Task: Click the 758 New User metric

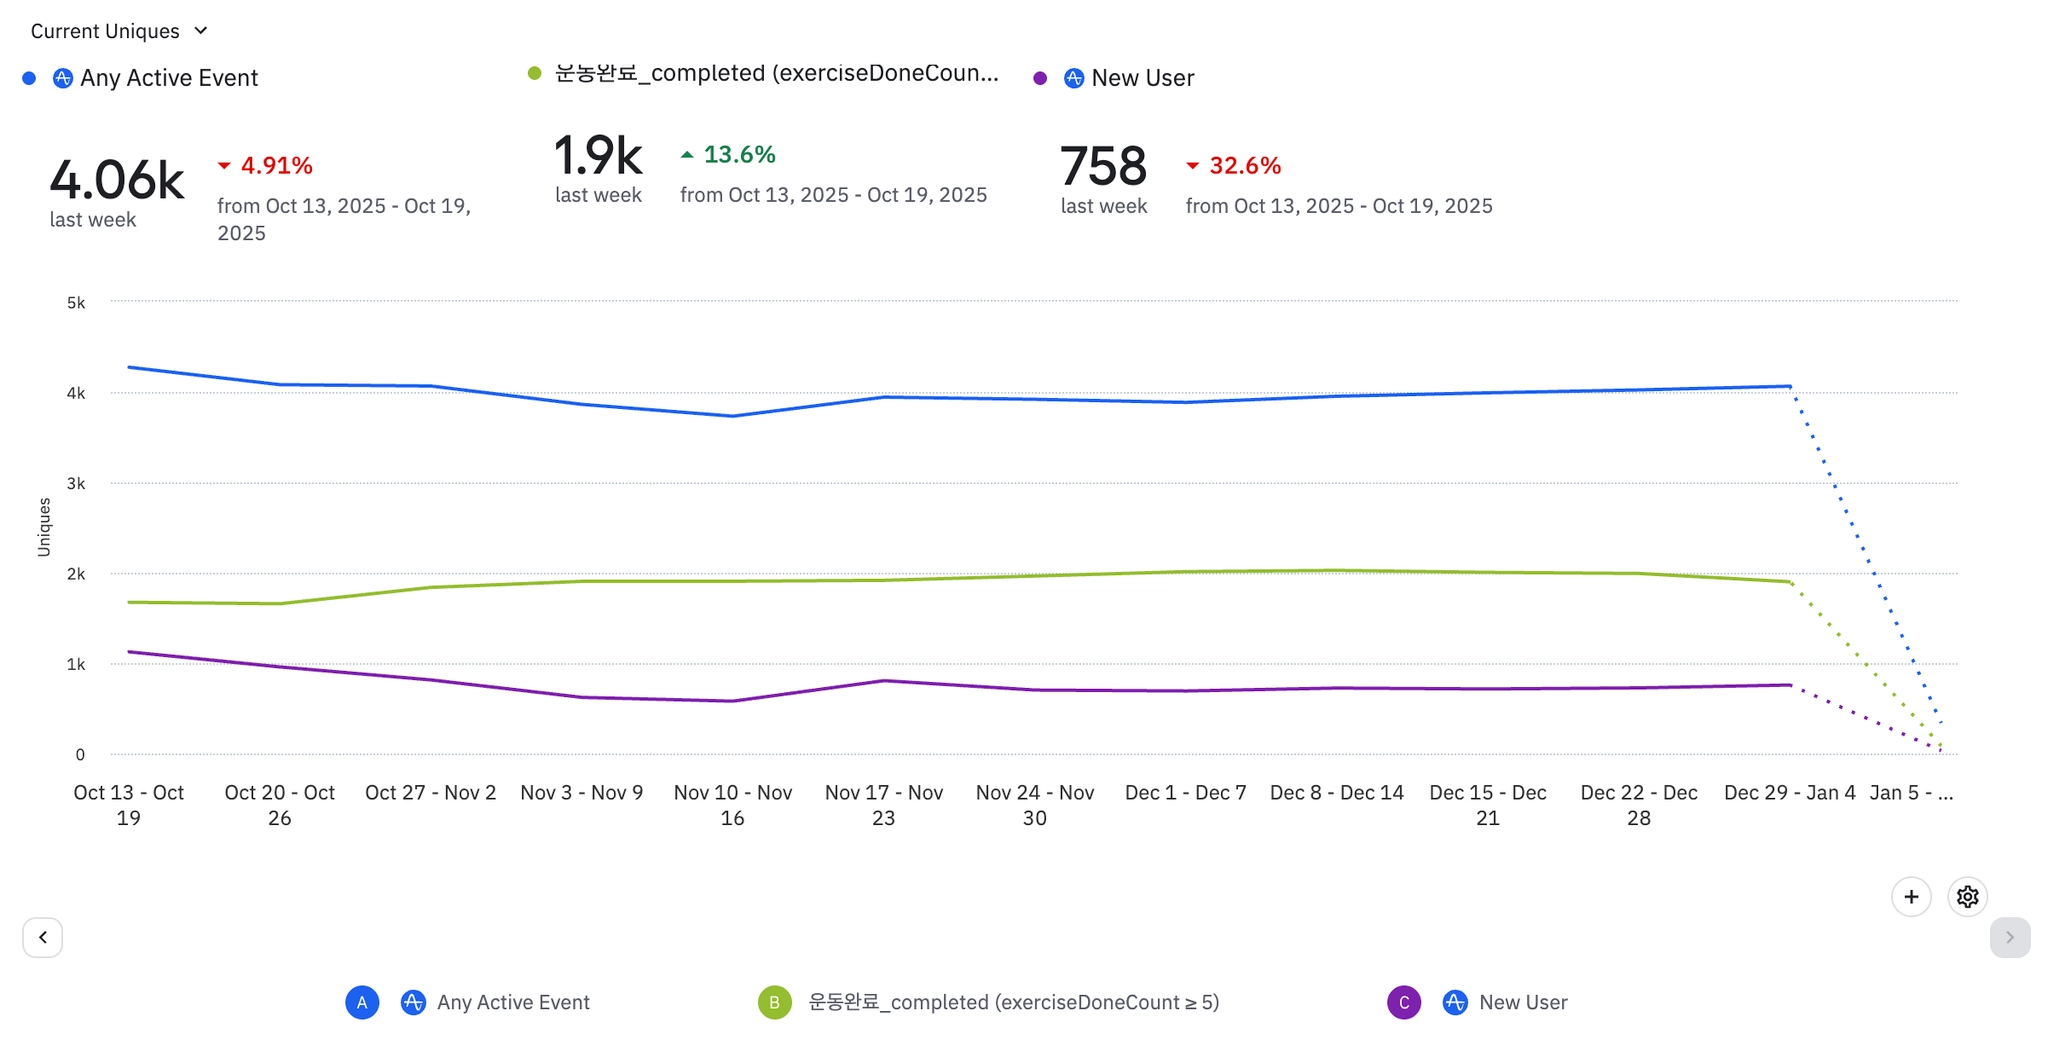Action: point(1103,166)
